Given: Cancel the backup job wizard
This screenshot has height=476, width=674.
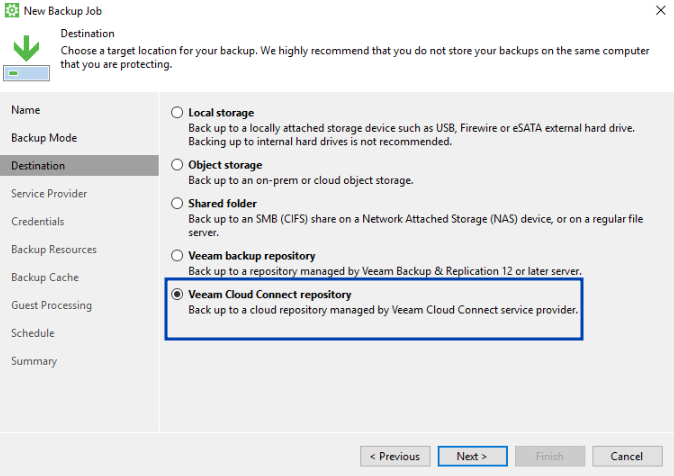Looking at the screenshot, I should pyautogui.click(x=627, y=456).
